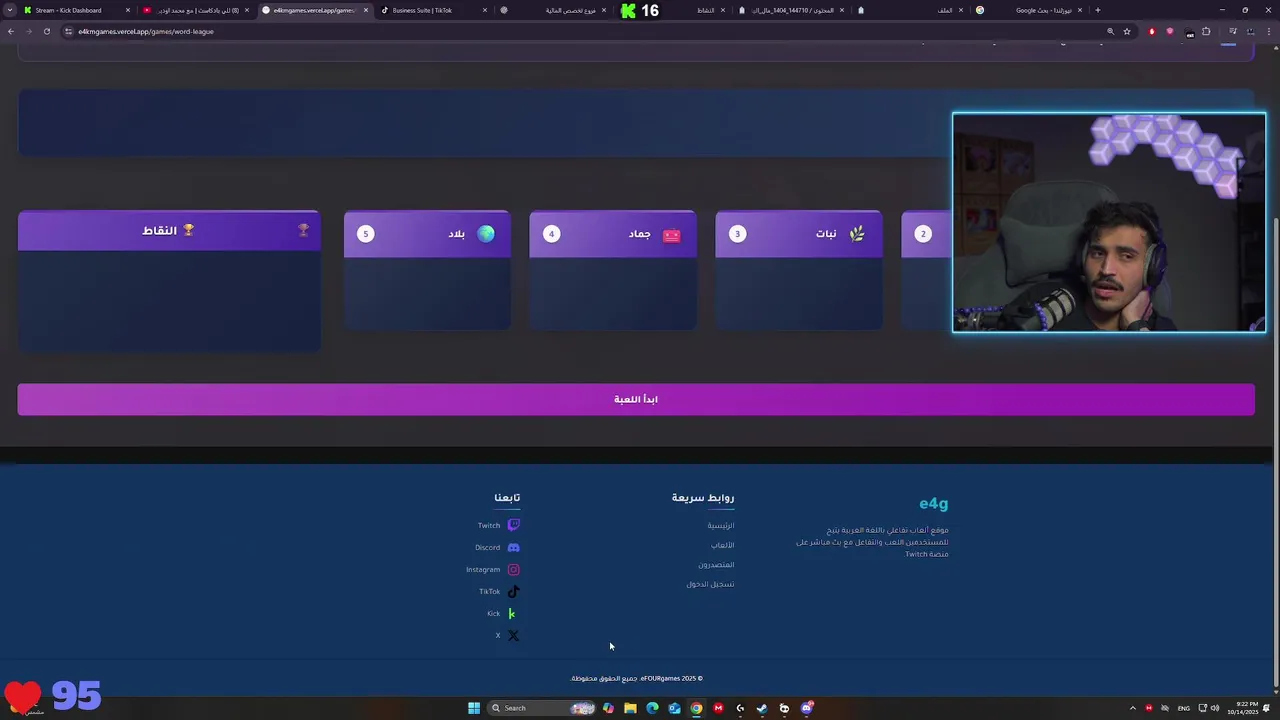Select the جماد category card

point(613,270)
